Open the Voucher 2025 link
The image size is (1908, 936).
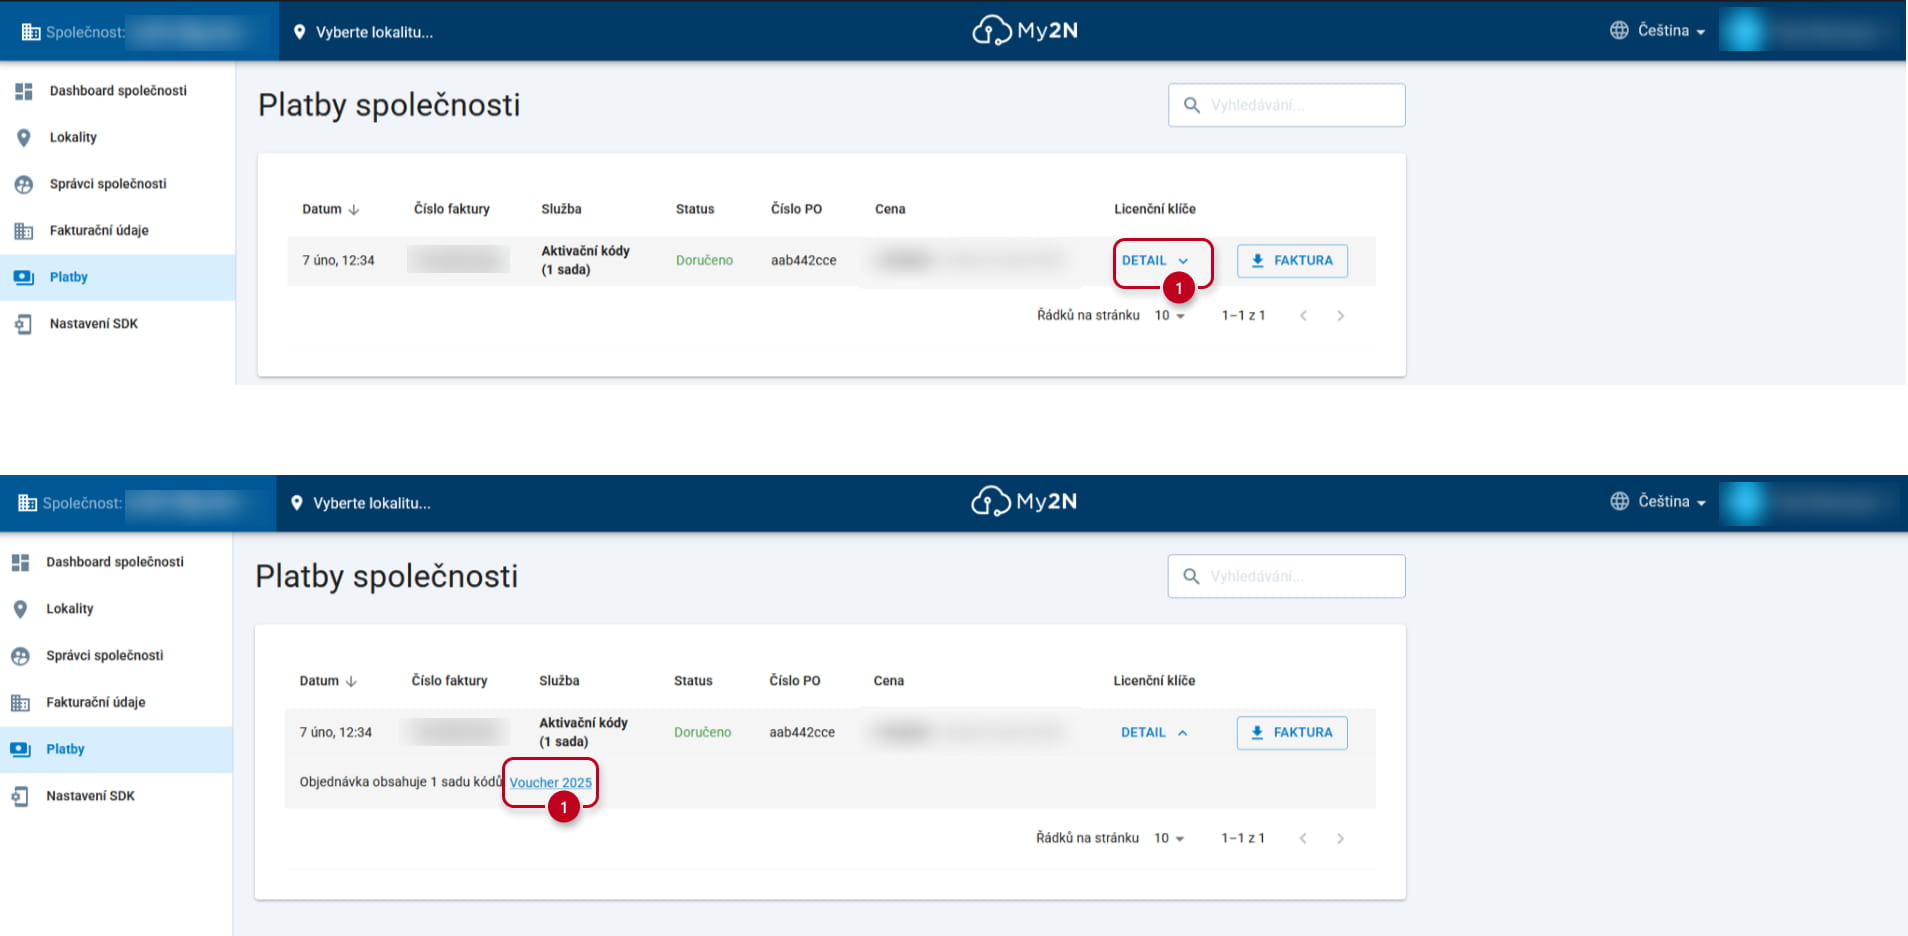pos(551,783)
